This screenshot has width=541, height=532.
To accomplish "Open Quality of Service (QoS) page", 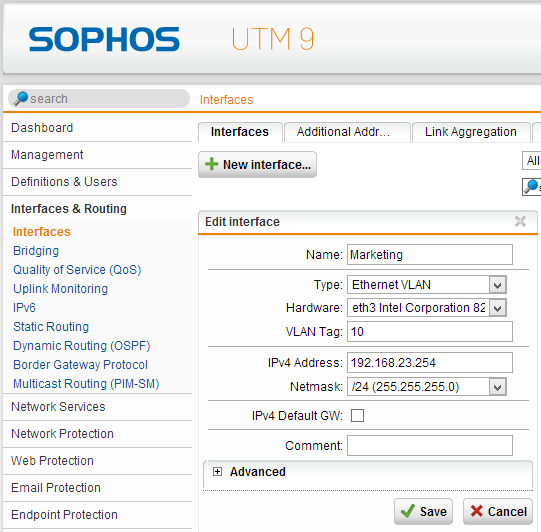I will click(77, 269).
